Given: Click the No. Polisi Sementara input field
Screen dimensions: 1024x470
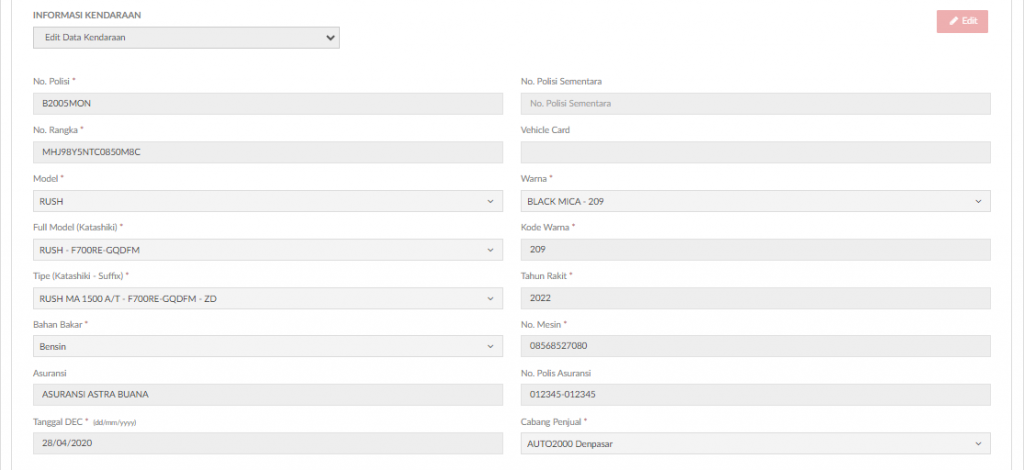Looking at the screenshot, I should coord(756,104).
